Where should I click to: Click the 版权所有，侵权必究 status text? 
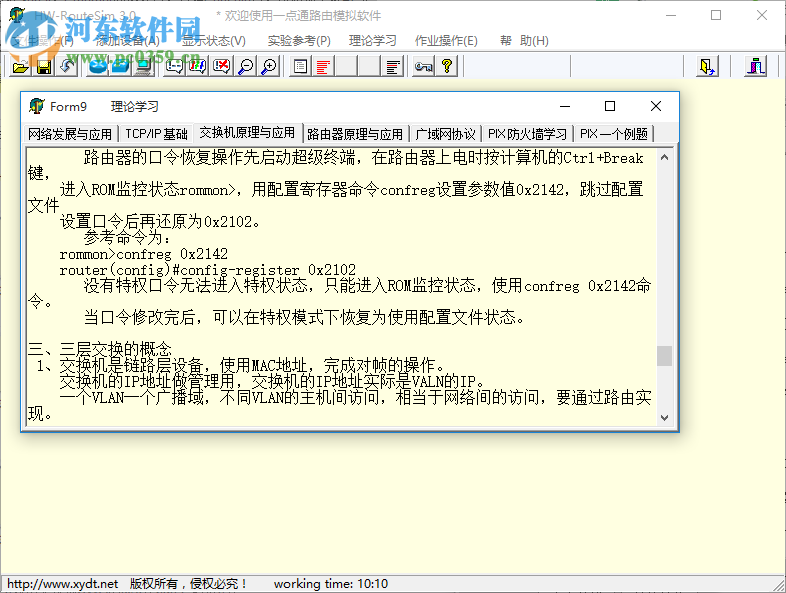(188, 584)
